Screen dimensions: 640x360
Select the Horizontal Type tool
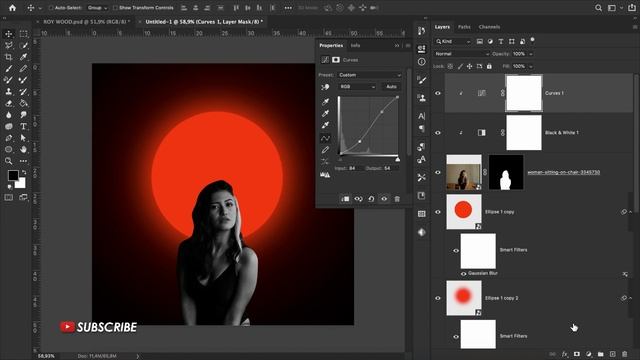(x=23, y=127)
